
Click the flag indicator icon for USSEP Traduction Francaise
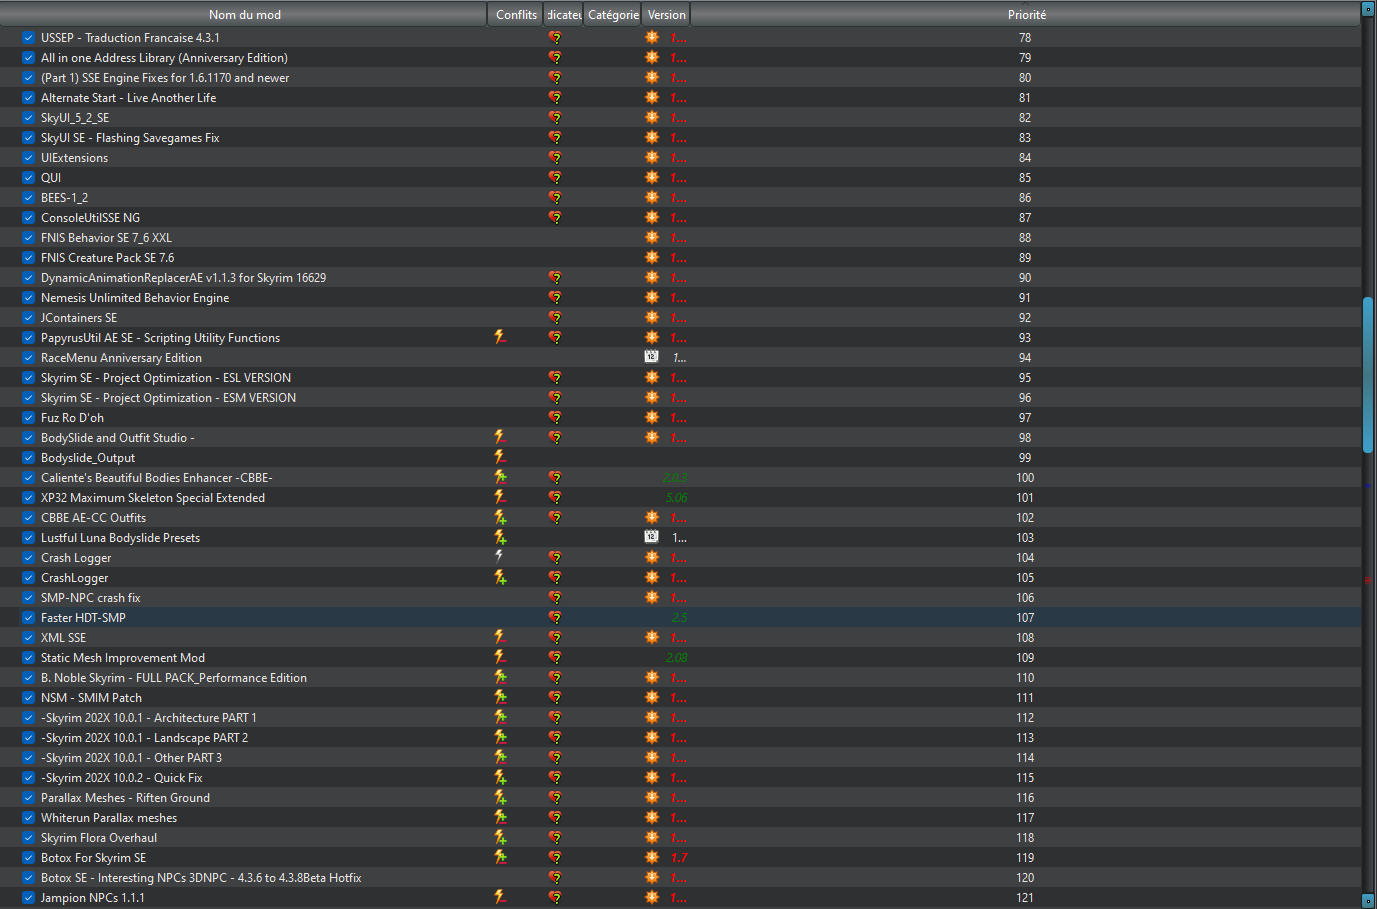coord(555,37)
